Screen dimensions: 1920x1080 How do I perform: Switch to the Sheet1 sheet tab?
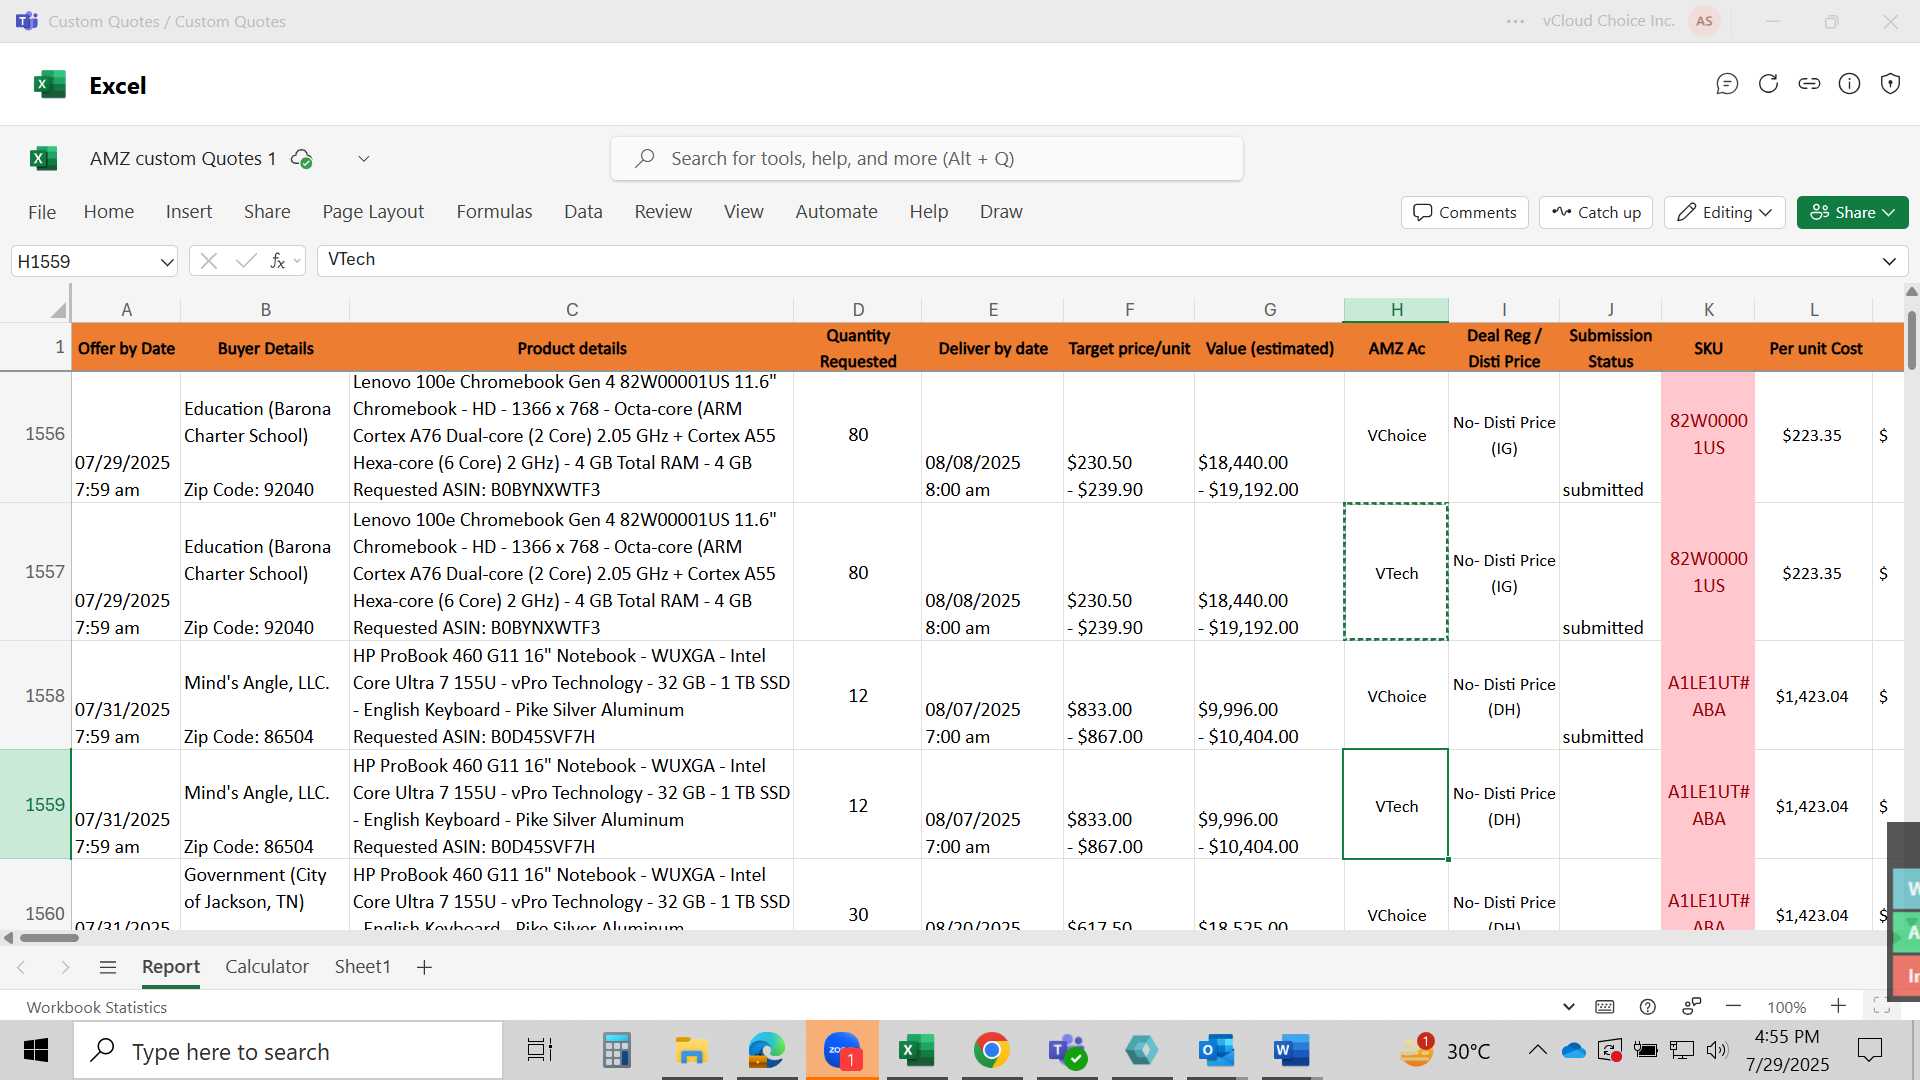pos(362,967)
